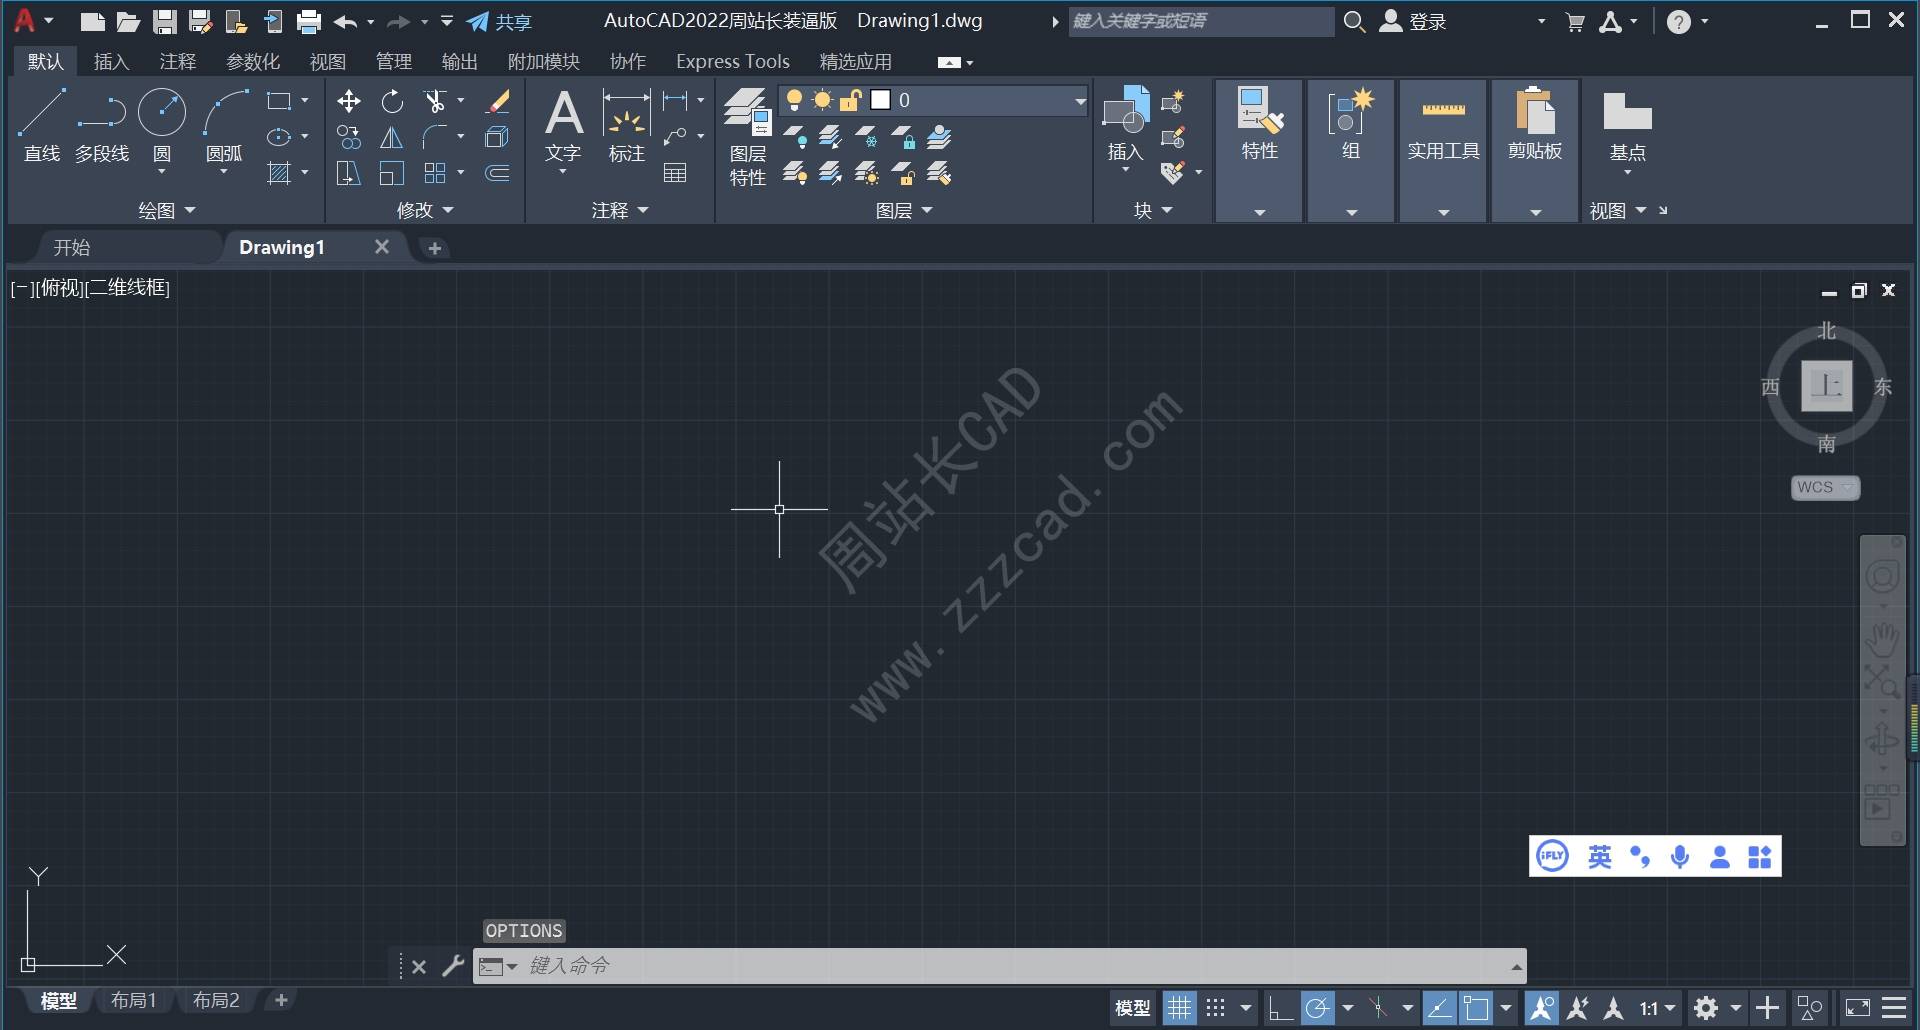Screen dimensions: 1920x1030
Task: Click the customize wrench icon on command line
Action: 453,966
